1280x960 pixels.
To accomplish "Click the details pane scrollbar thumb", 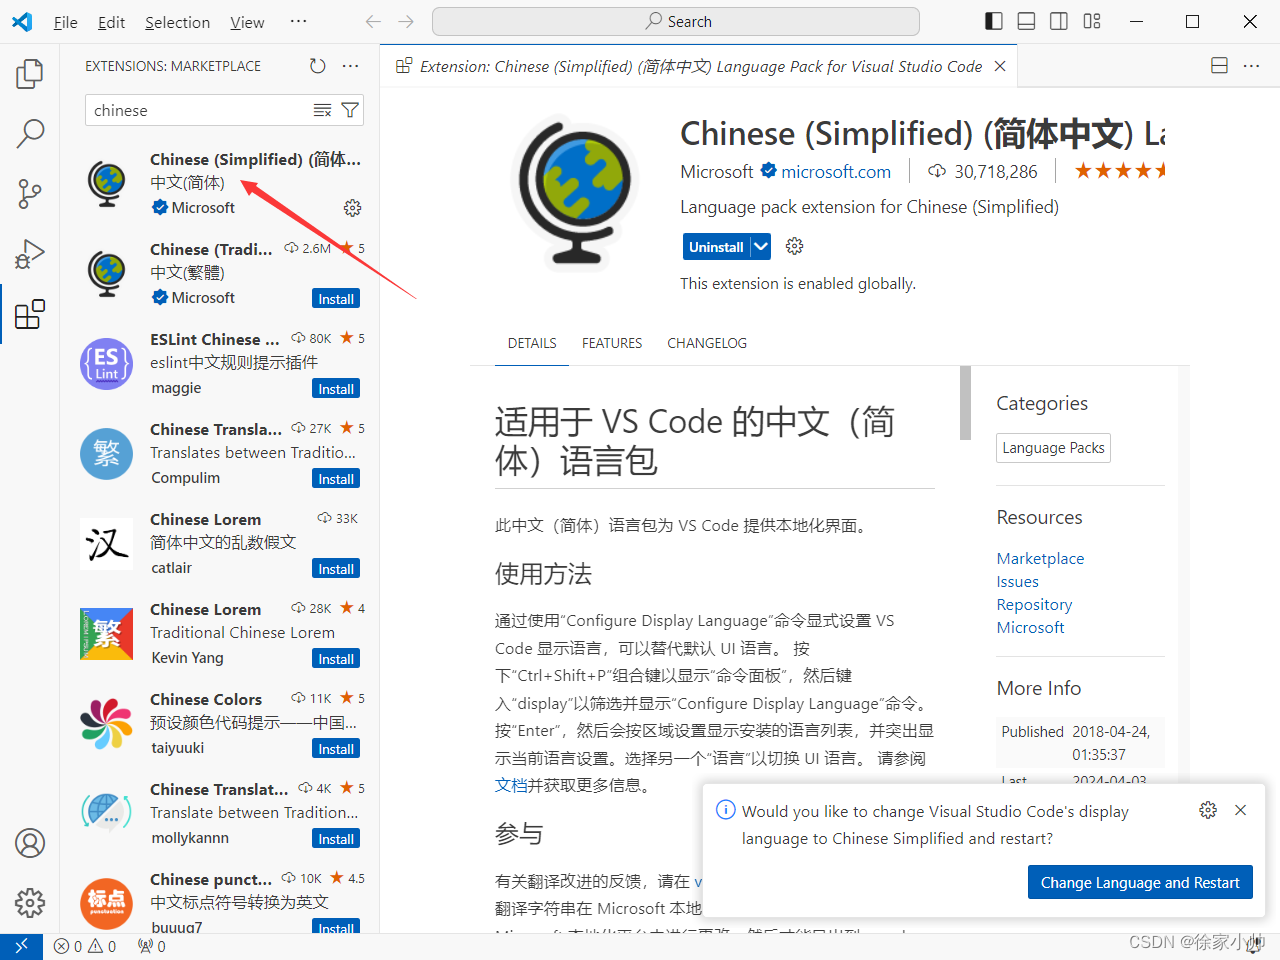I will coord(965,403).
